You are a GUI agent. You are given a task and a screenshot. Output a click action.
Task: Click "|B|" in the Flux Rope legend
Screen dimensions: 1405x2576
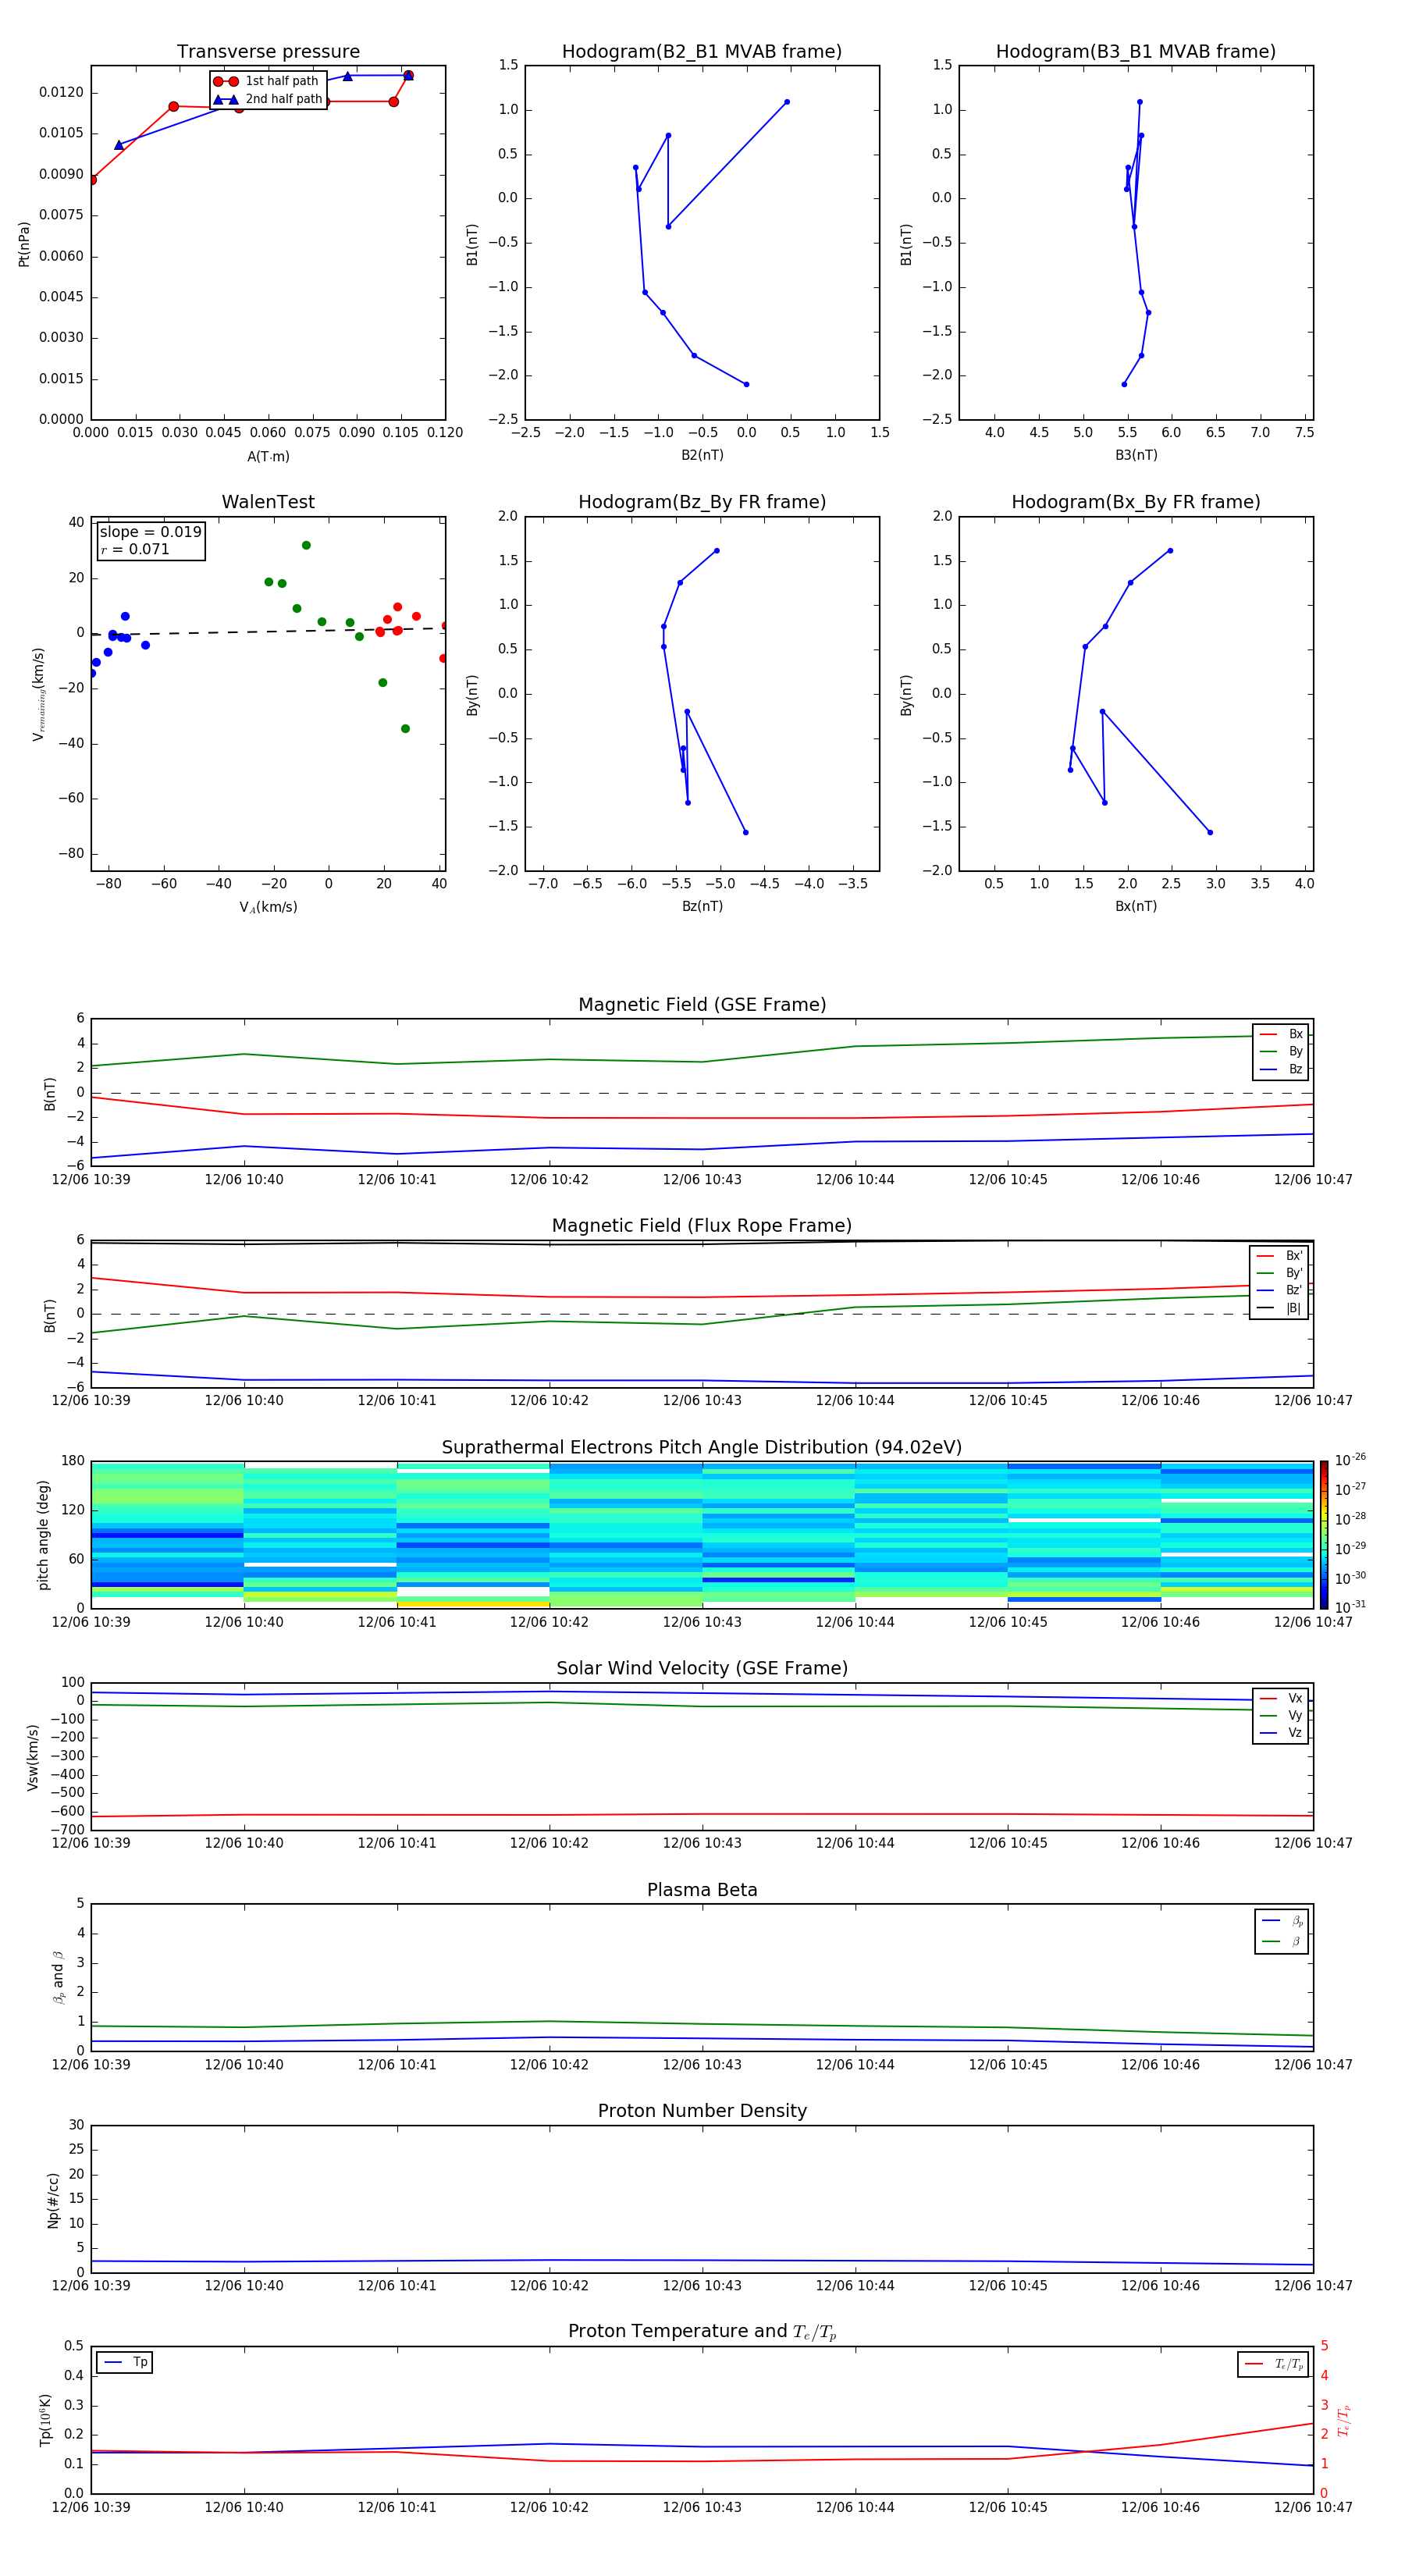point(1279,1308)
